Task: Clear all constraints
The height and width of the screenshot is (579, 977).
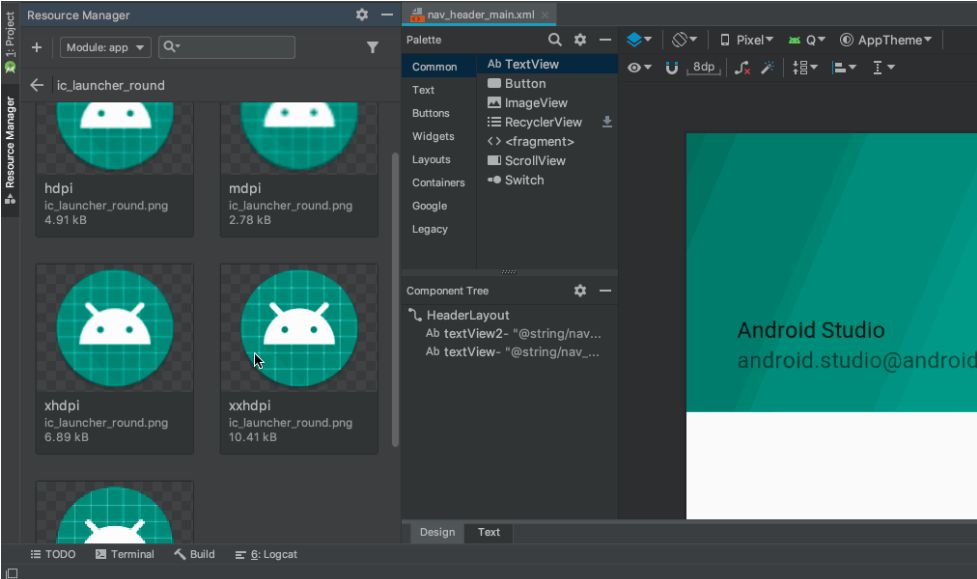Action: 741,67
